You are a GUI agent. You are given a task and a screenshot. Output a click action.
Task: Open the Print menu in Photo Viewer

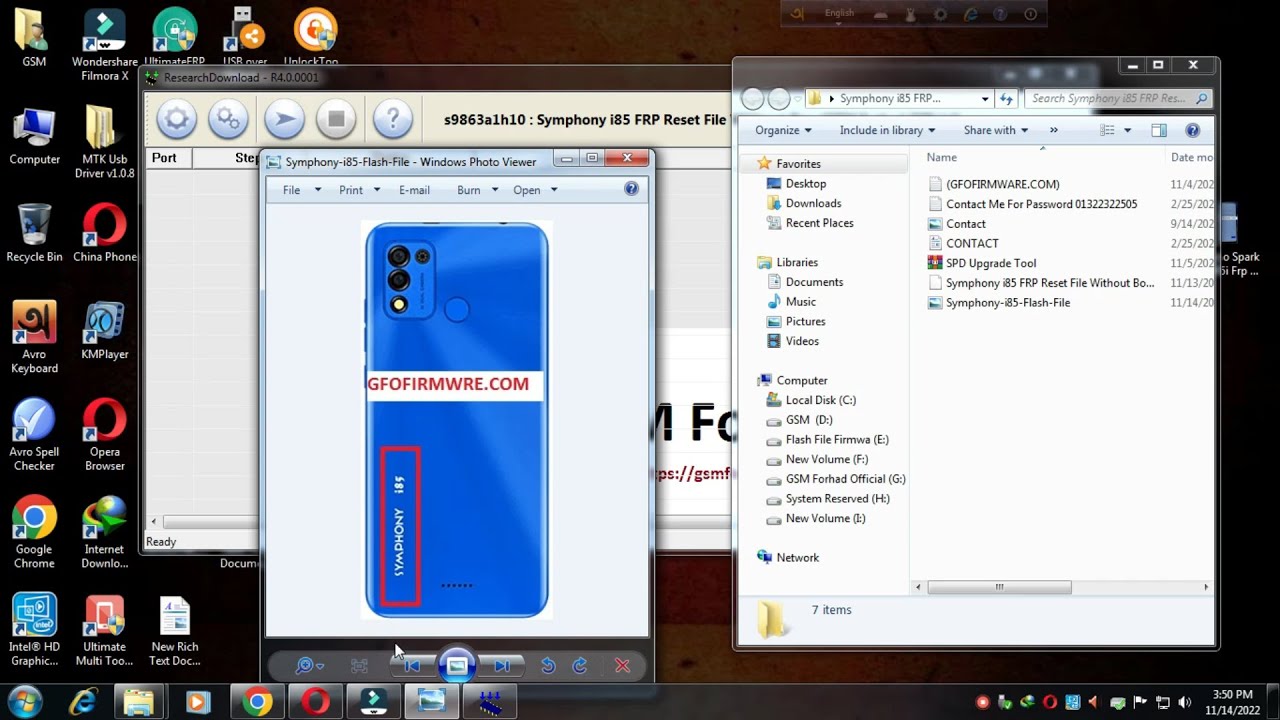[x=360, y=190]
